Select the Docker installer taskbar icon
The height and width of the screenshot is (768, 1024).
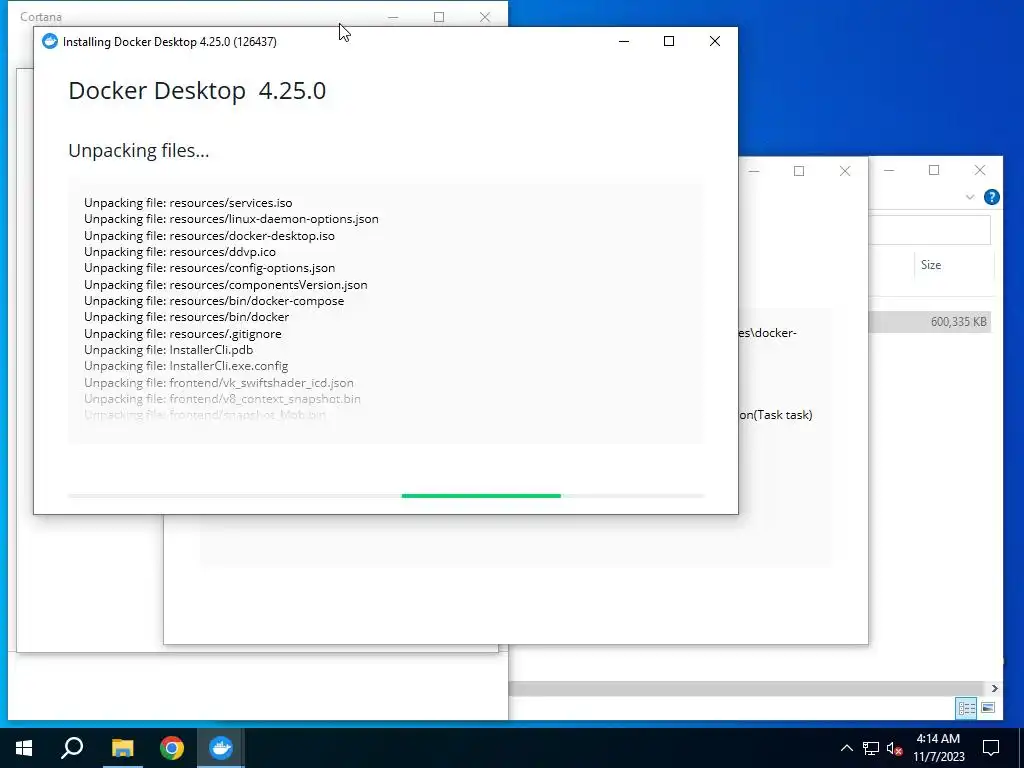point(221,748)
